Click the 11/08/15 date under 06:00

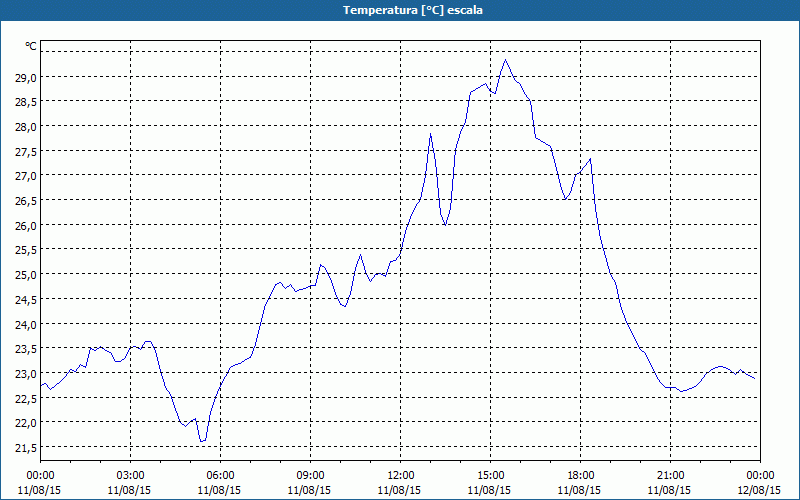click(x=219, y=490)
